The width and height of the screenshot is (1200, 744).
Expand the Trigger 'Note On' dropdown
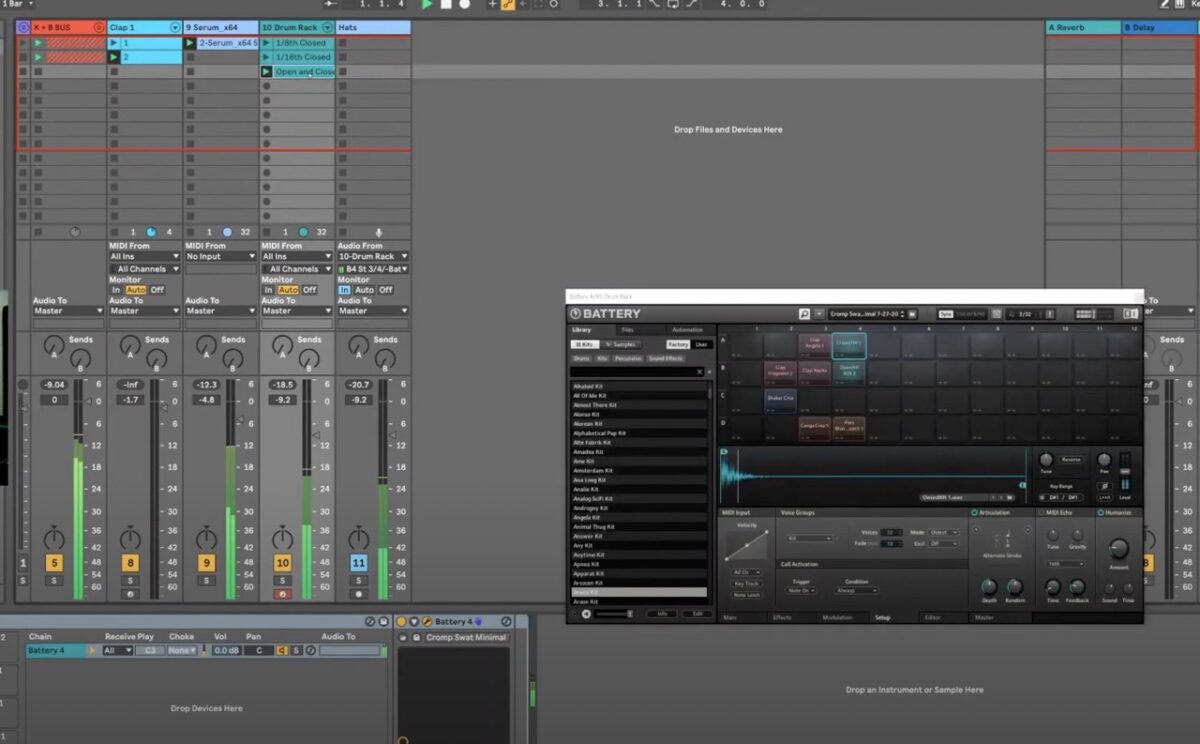801,590
